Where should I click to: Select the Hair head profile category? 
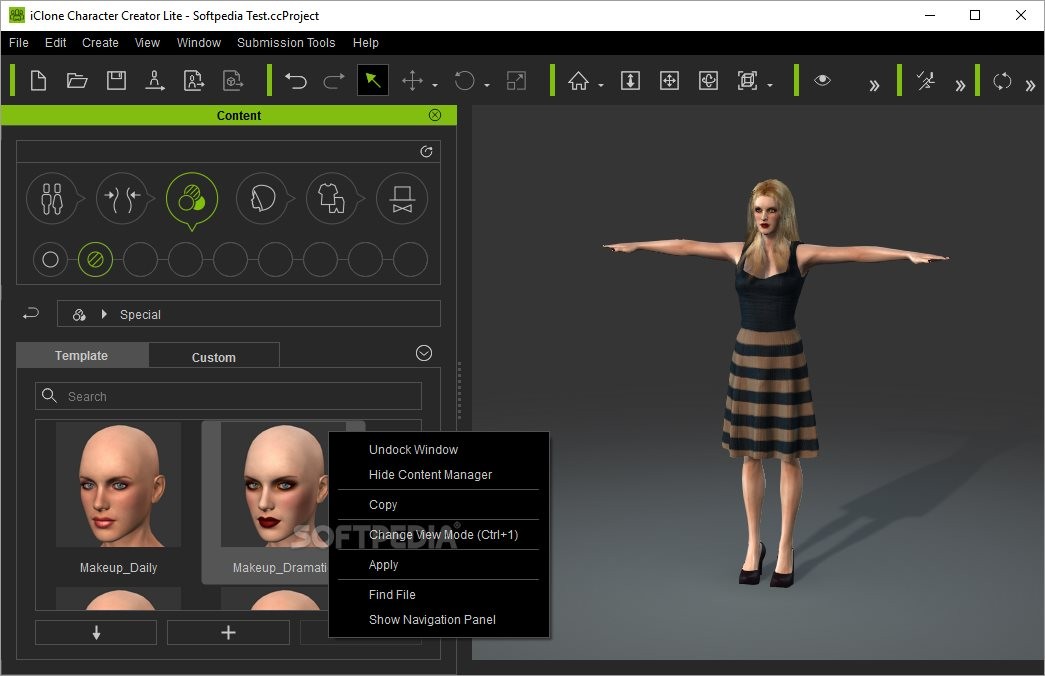[262, 199]
